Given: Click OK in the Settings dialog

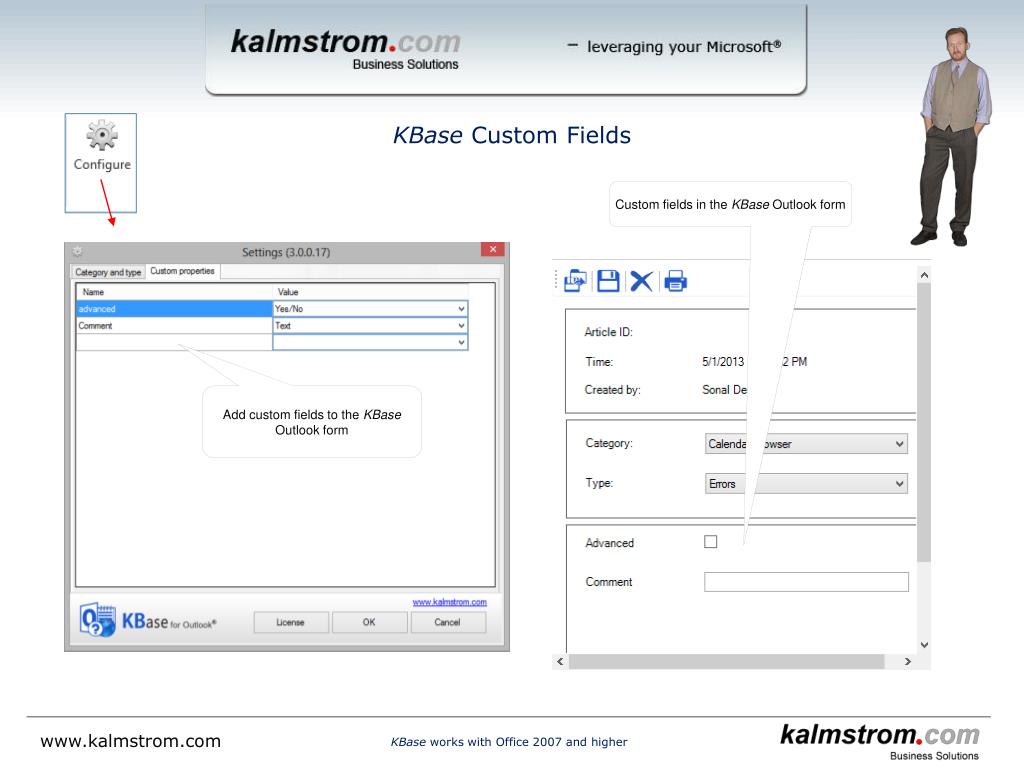Looking at the screenshot, I should point(369,622).
